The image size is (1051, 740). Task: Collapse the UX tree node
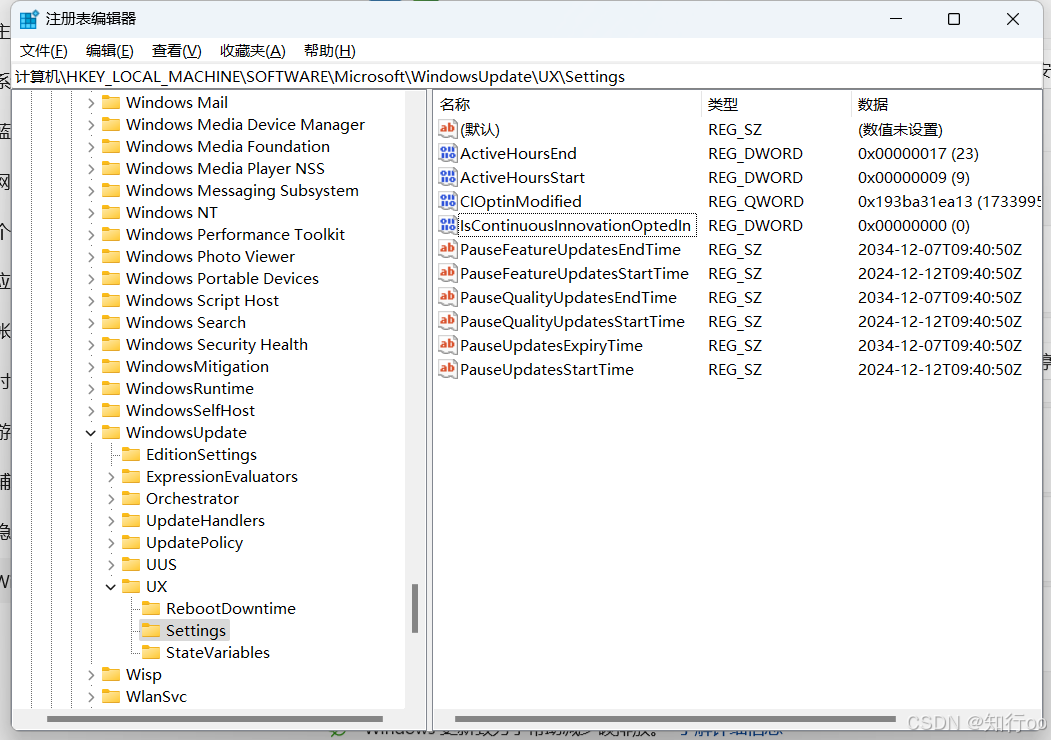pos(111,587)
